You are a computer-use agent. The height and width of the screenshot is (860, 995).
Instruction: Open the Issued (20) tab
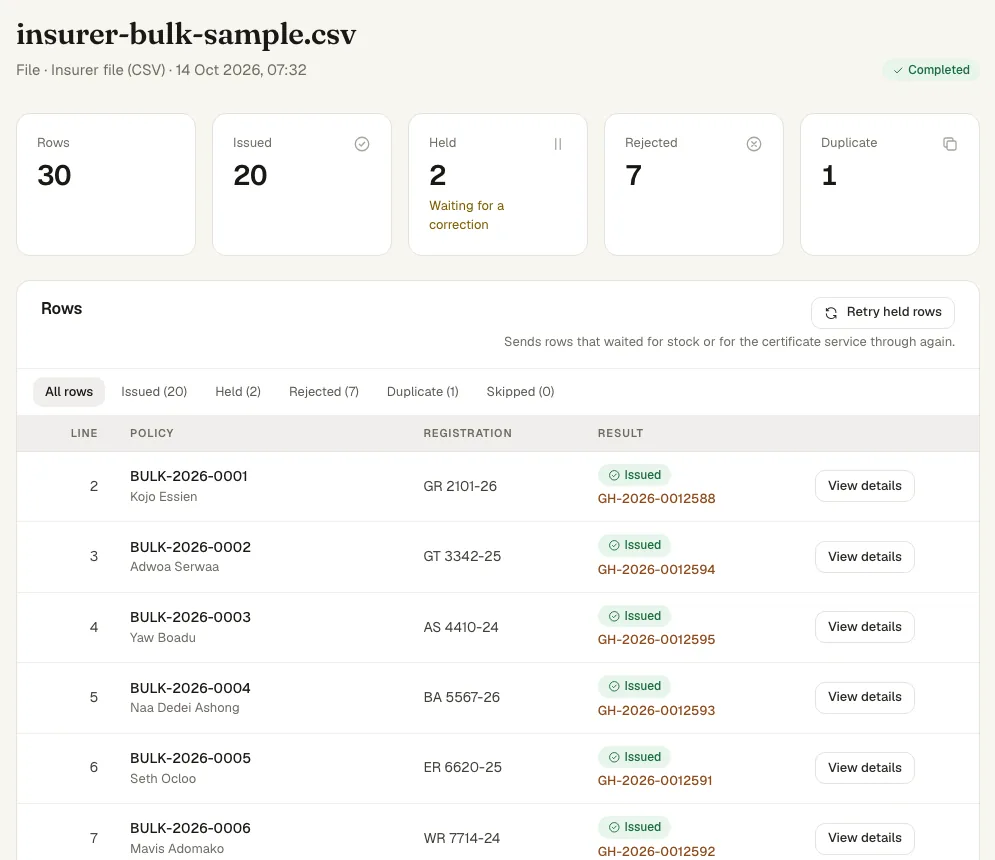click(x=154, y=392)
